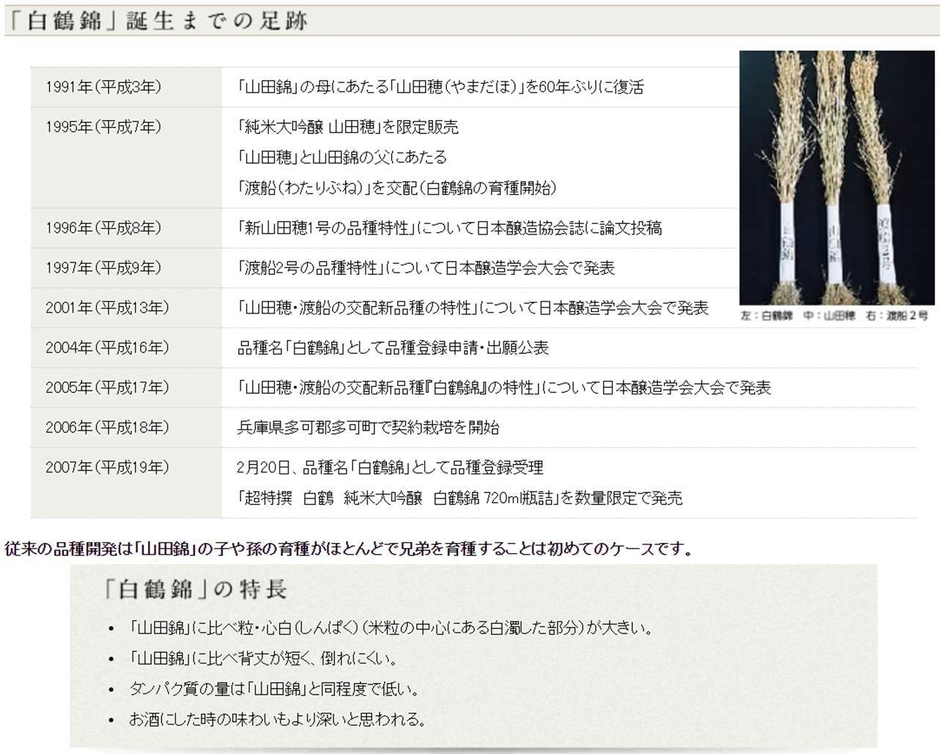Select the 1996年(平成8年) year cell

coord(103,228)
